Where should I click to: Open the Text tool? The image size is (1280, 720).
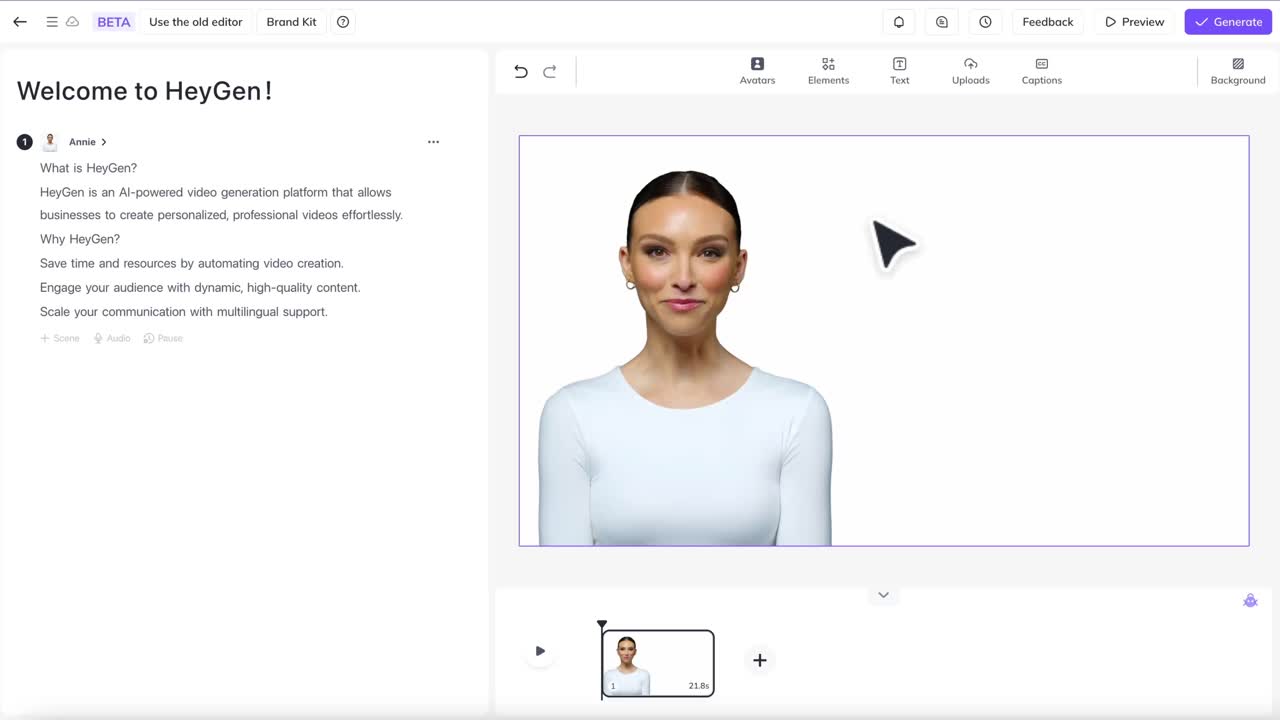click(x=900, y=71)
